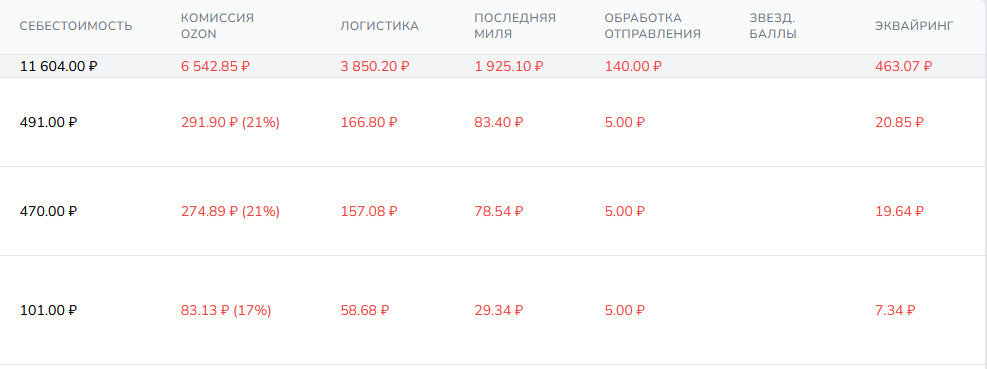987x369 pixels.
Task: Select total acquiring value 463.07 ₽
Action: coord(904,66)
